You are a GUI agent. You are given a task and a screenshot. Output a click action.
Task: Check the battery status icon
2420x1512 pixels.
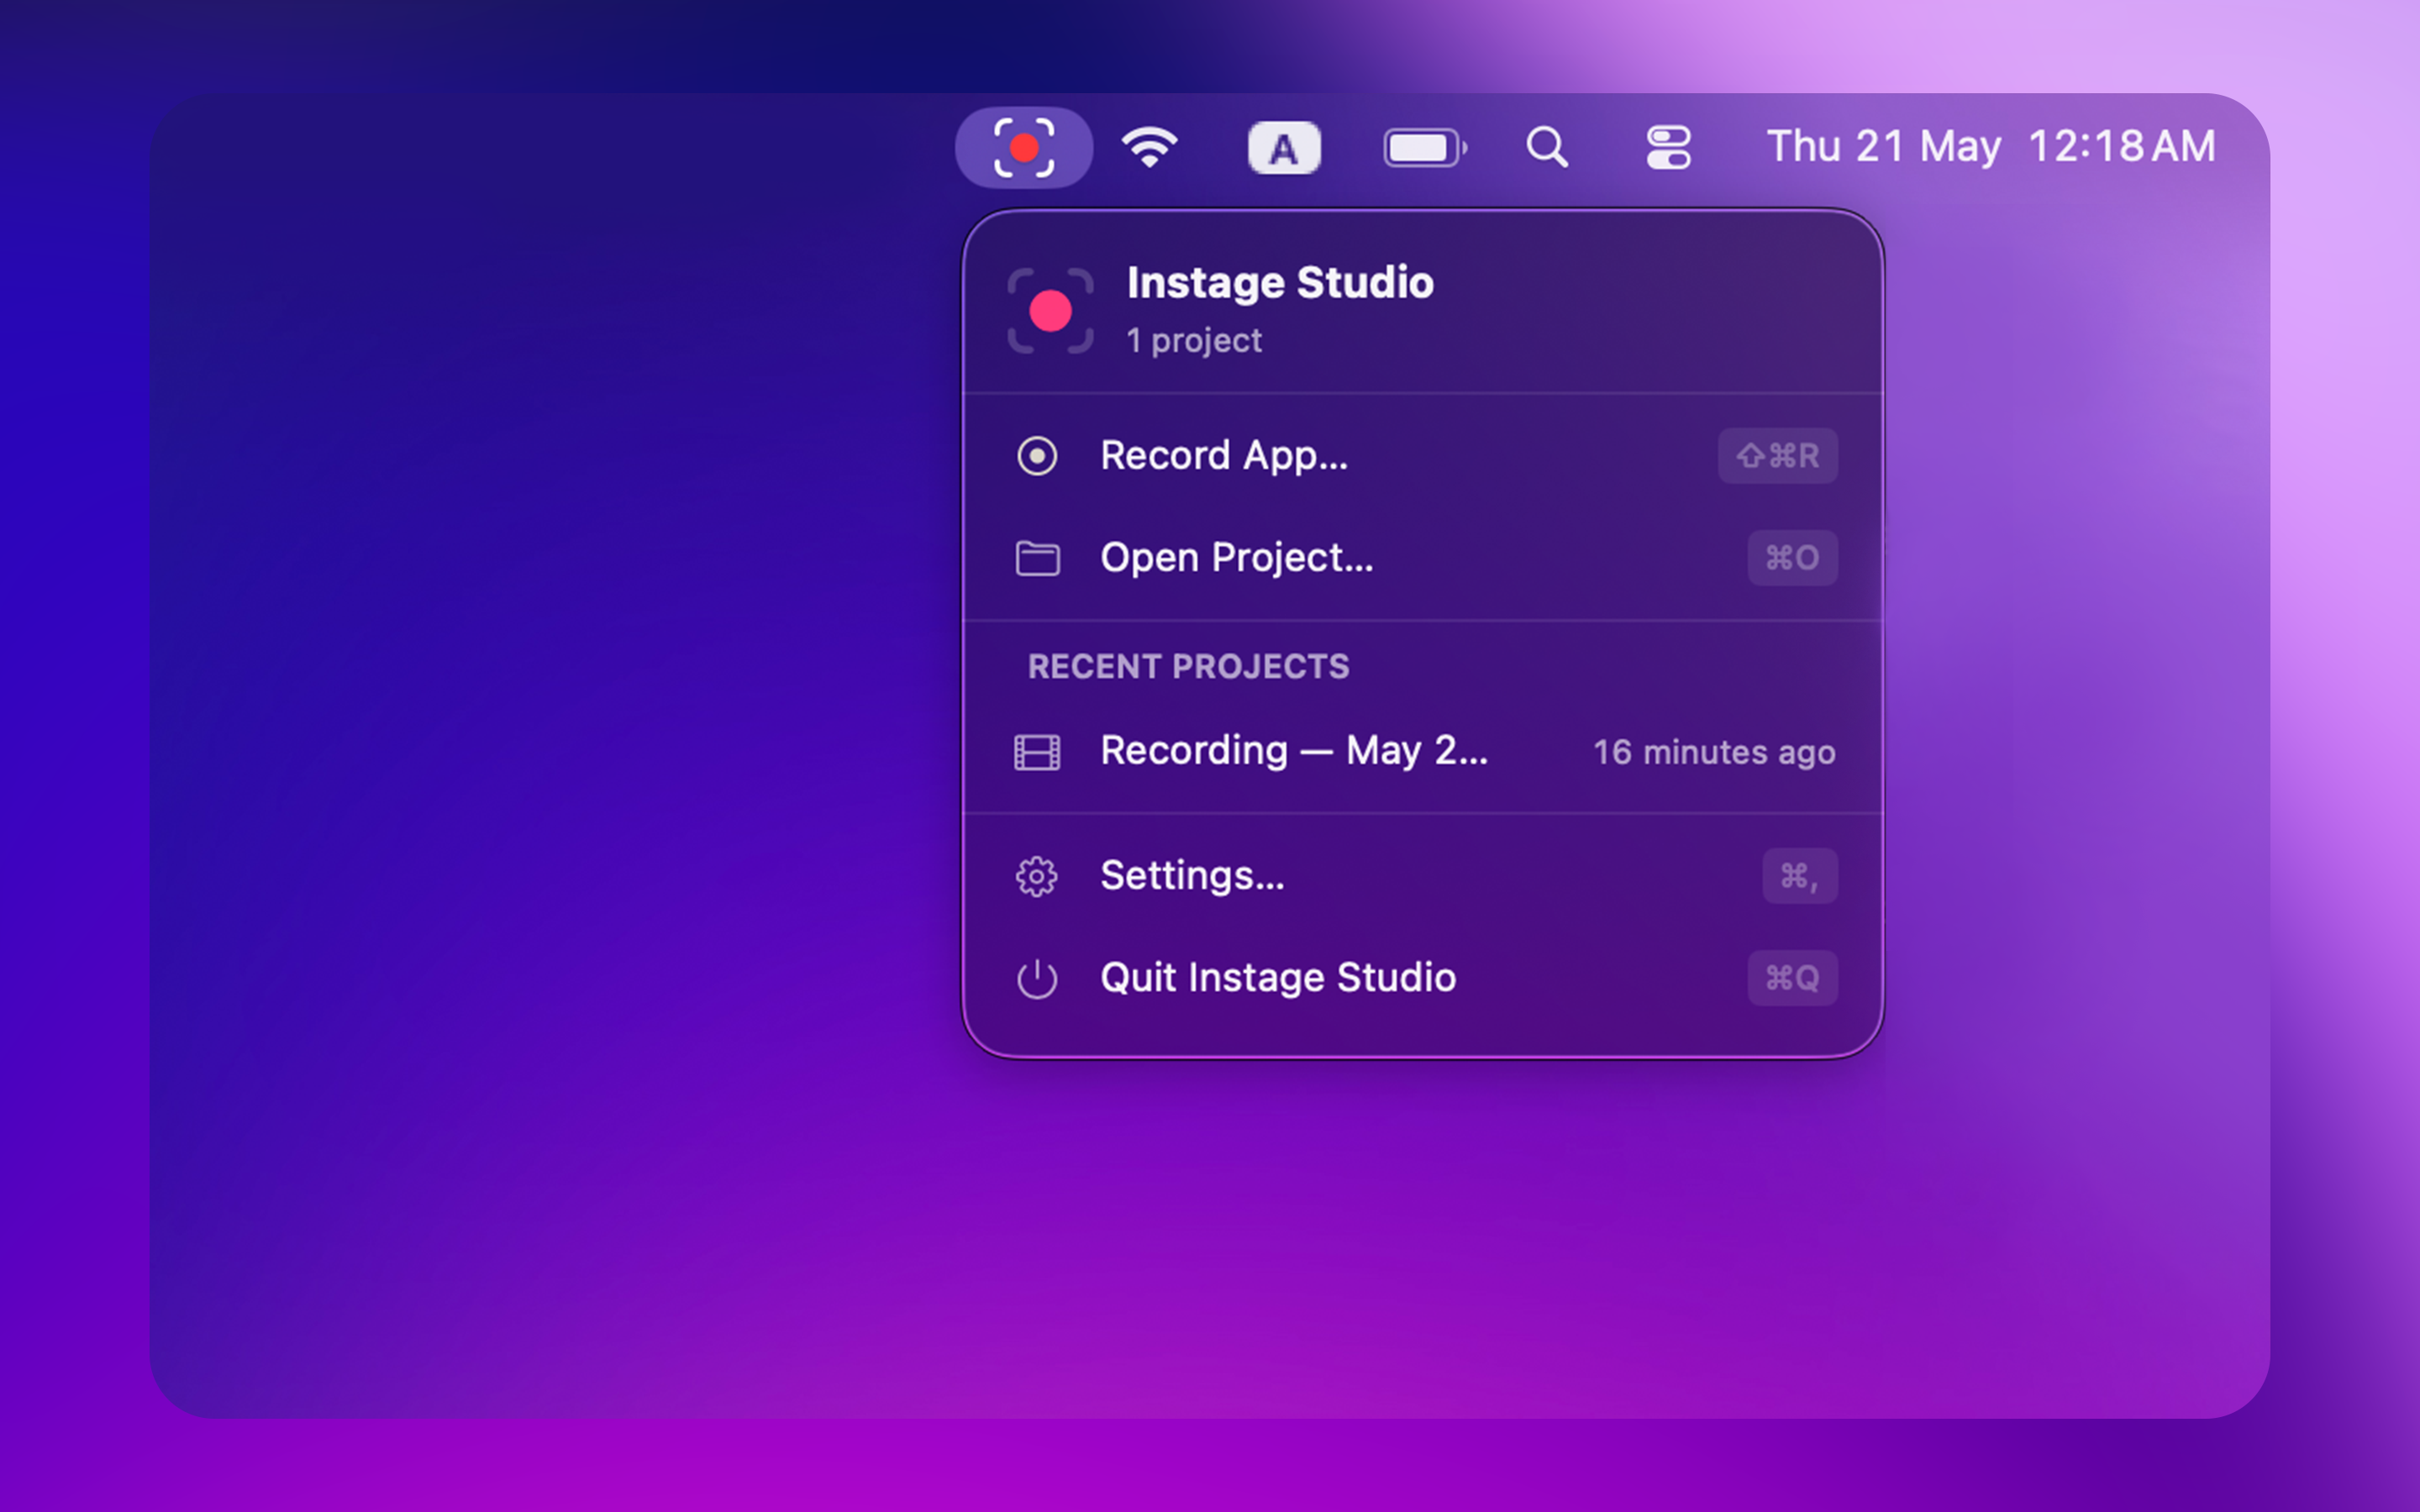pos(1425,148)
